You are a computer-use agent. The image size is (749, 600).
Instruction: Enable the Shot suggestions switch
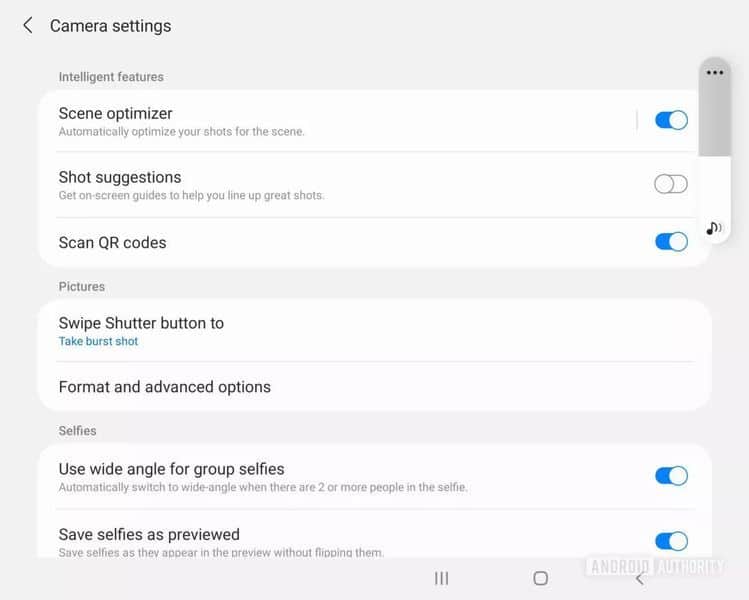671,184
